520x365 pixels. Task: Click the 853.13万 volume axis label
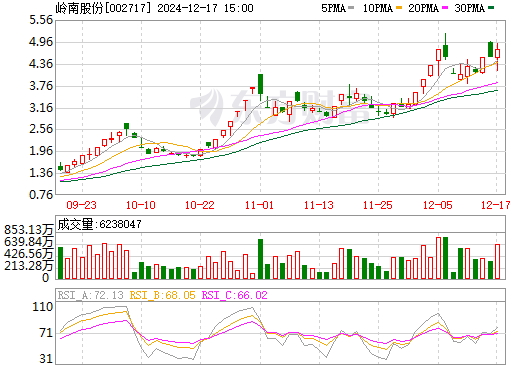[x=29, y=230]
